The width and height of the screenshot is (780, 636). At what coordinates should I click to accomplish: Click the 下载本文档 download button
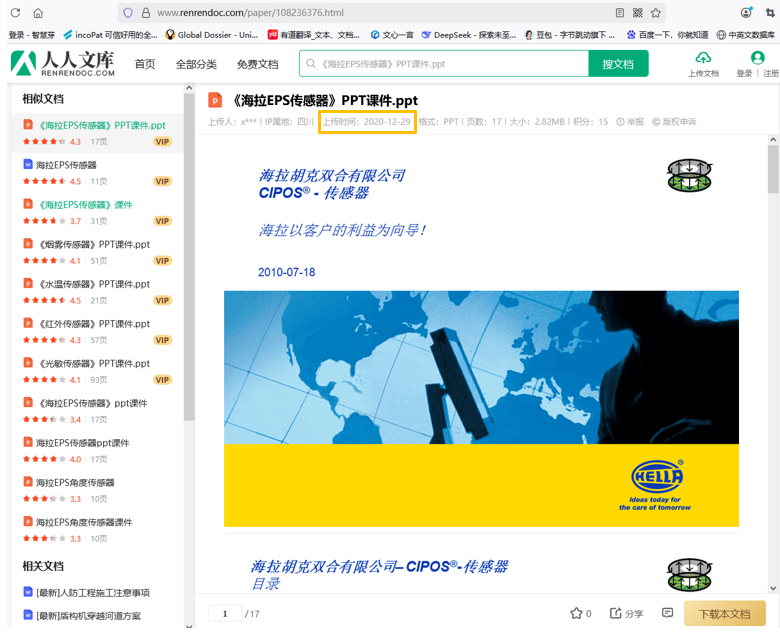point(725,614)
